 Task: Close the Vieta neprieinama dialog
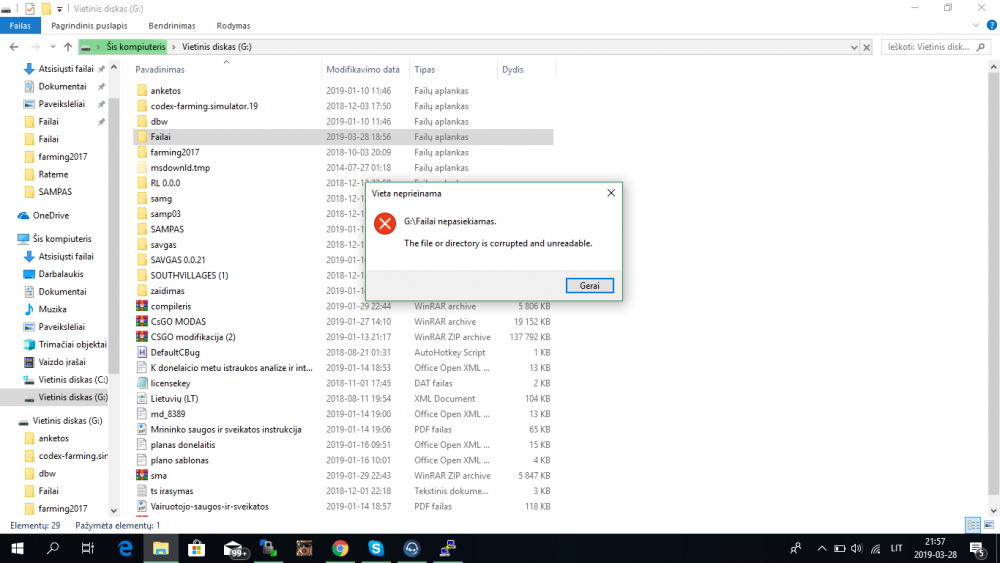click(611, 193)
